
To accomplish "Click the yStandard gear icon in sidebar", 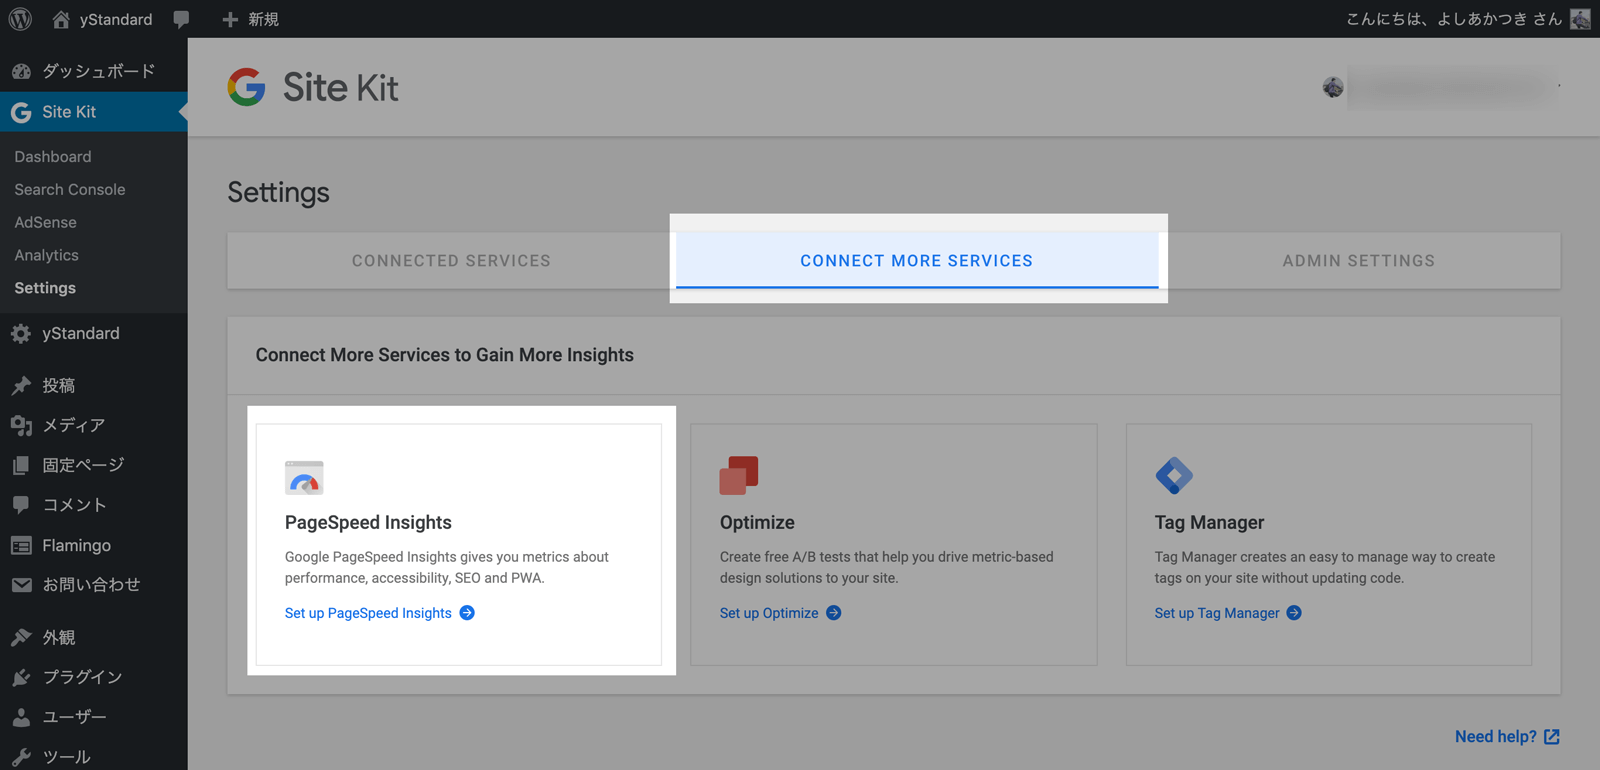I will tap(21, 334).
